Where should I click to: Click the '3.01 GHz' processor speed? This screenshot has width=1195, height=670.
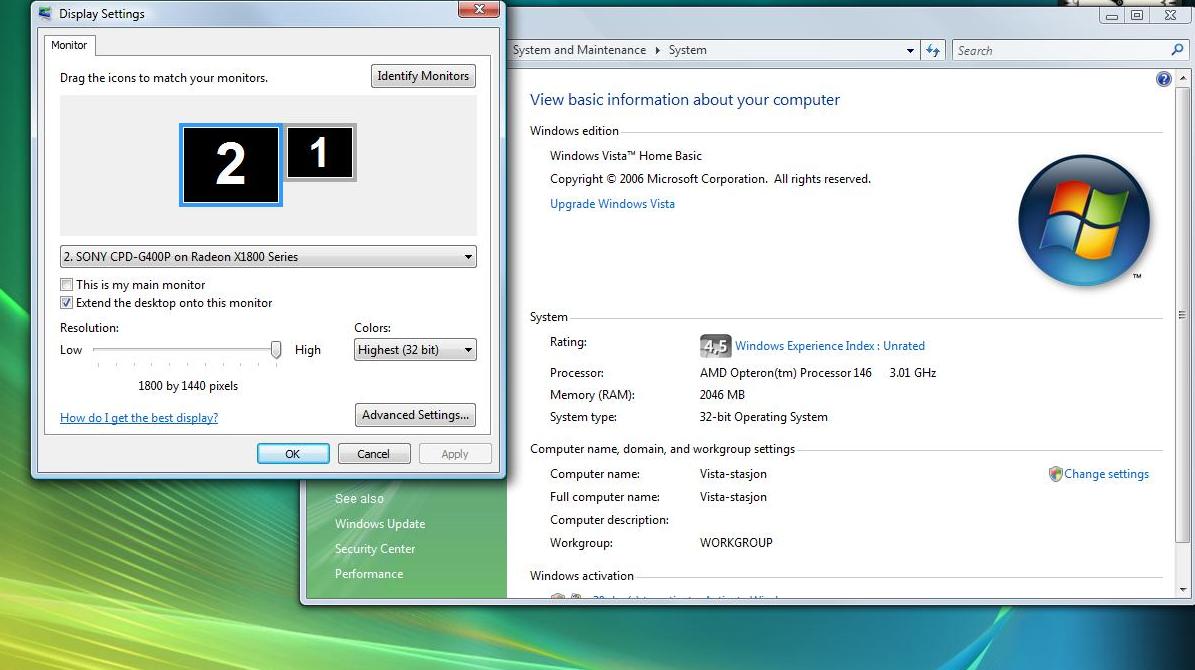[912, 373]
